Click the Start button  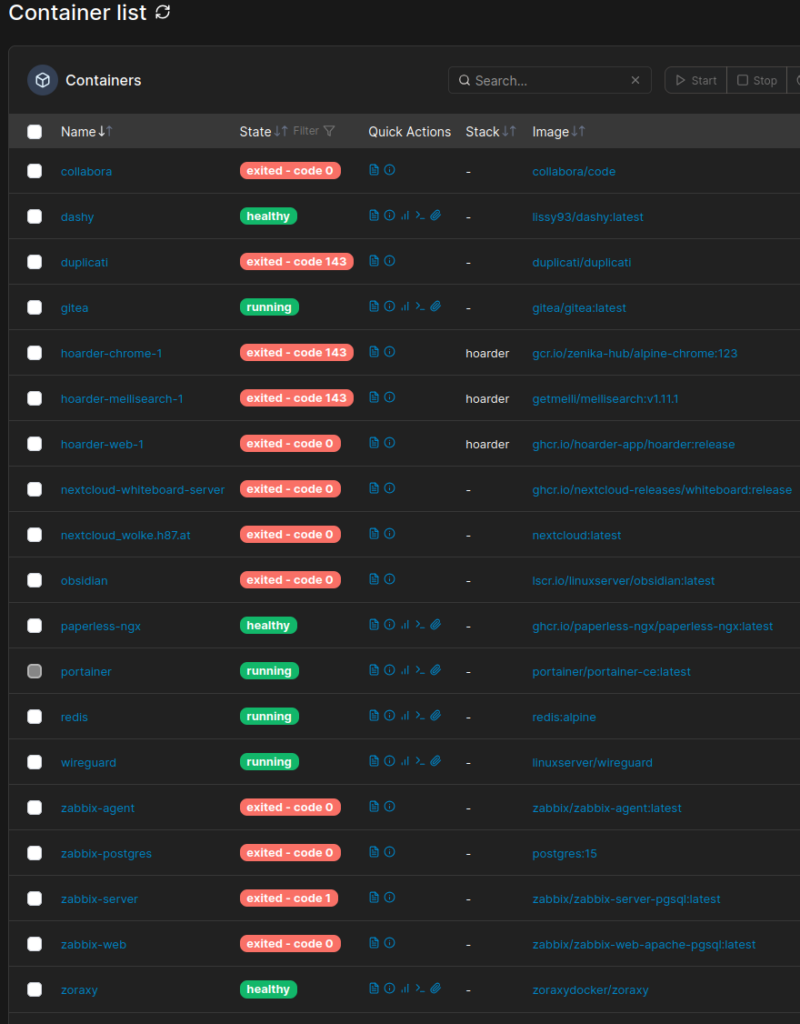pos(696,80)
